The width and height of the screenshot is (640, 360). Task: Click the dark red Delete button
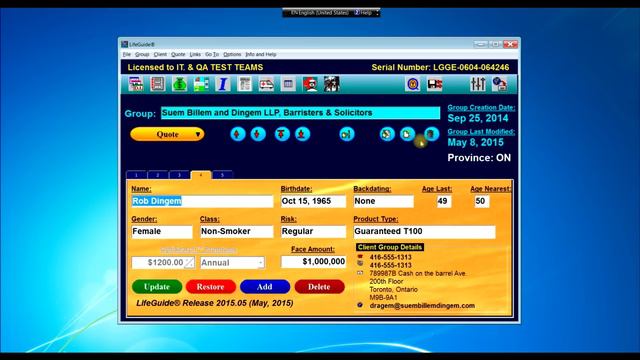319,287
